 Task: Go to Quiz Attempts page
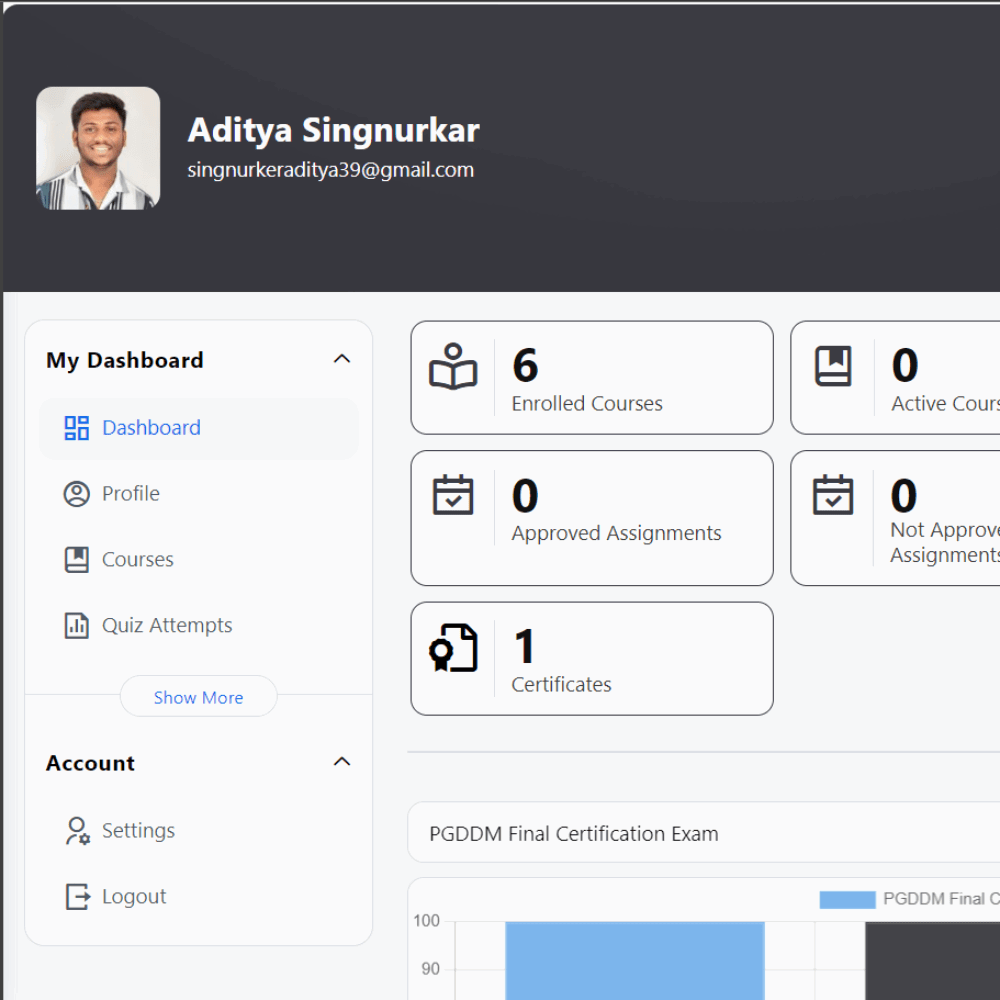167,626
